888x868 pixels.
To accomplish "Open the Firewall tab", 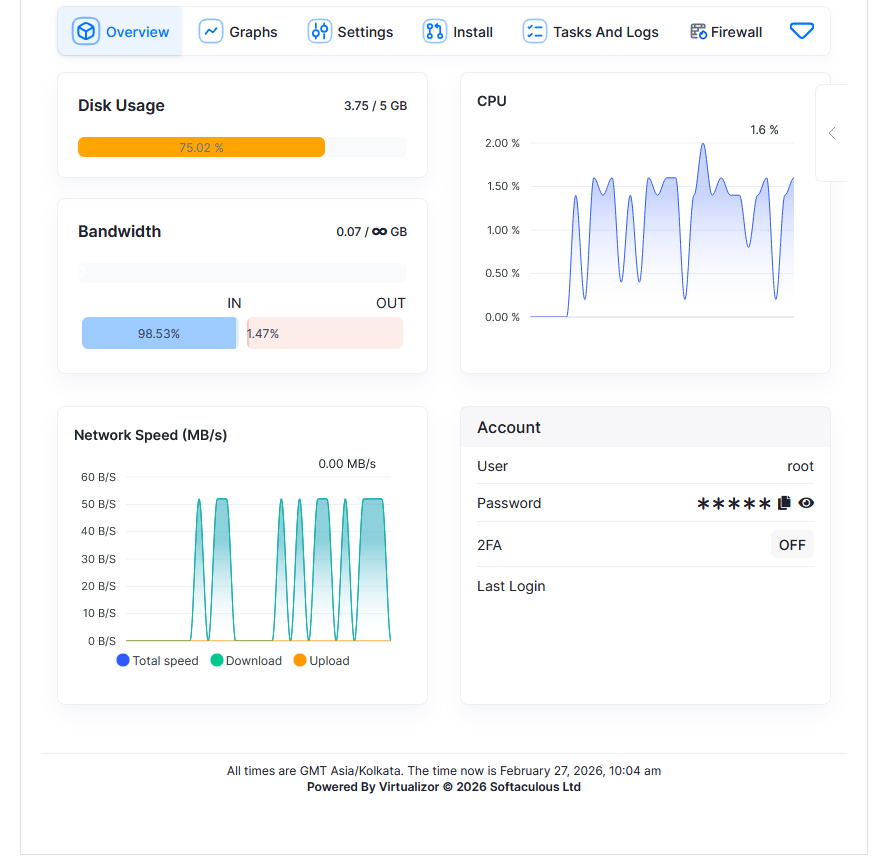I will click(736, 32).
